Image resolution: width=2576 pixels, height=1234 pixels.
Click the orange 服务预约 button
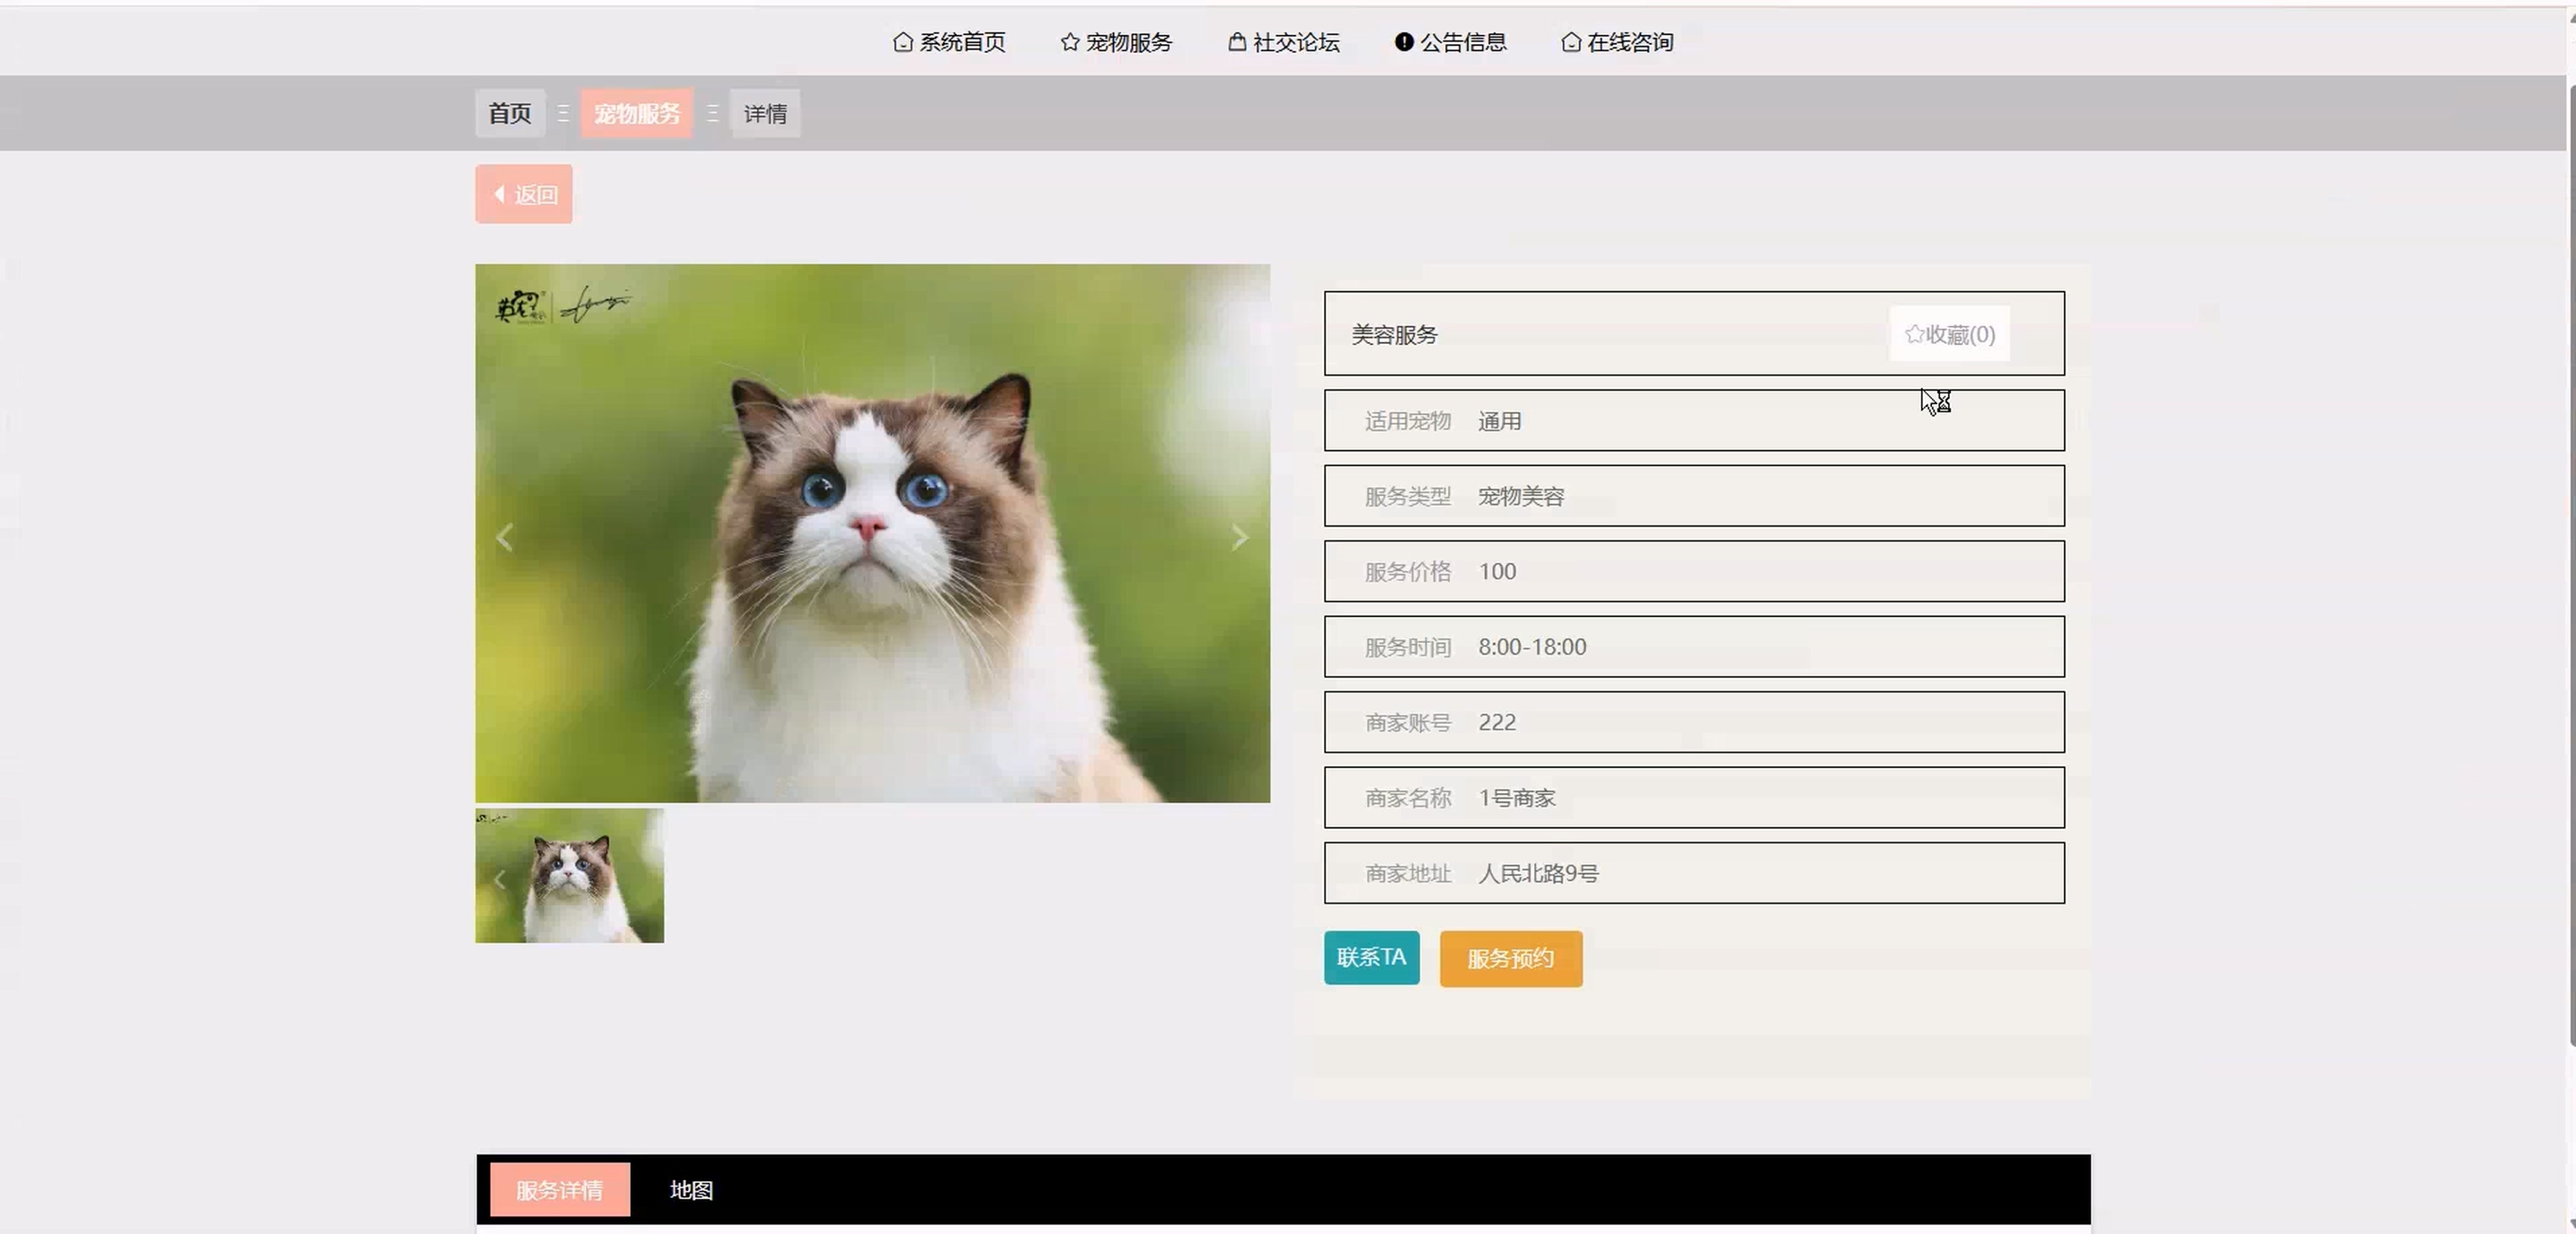click(x=1510, y=959)
